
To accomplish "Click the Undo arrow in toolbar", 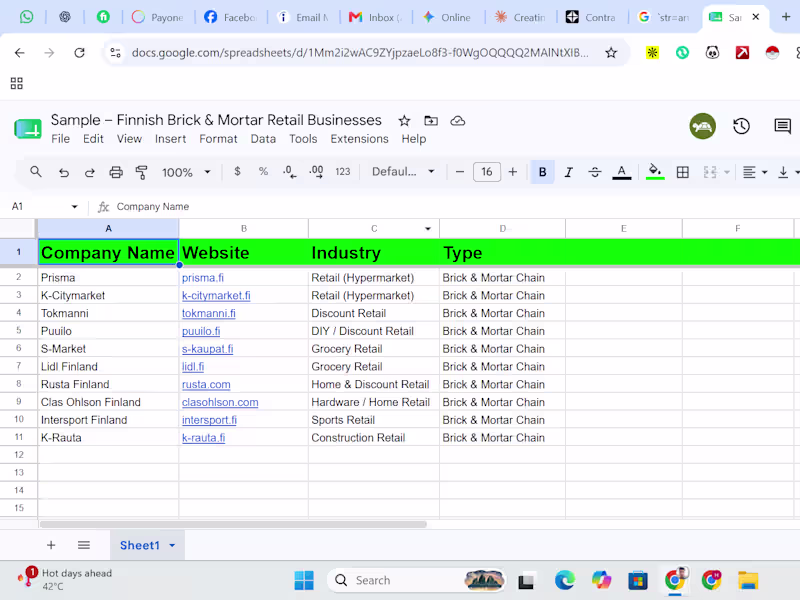I will point(64,172).
